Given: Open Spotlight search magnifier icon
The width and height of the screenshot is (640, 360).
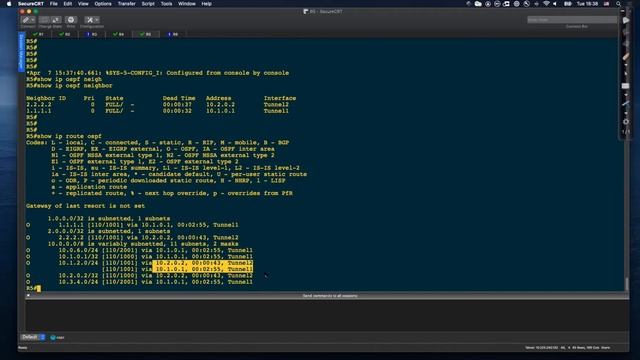Looking at the screenshot, I should pos(619,4).
